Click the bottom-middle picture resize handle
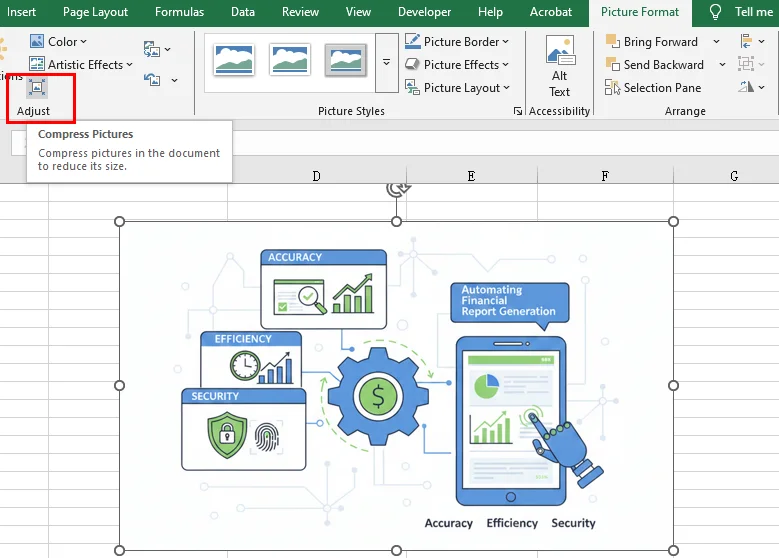Image resolution: width=779 pixels, height=558 pixels. point(396,550)
